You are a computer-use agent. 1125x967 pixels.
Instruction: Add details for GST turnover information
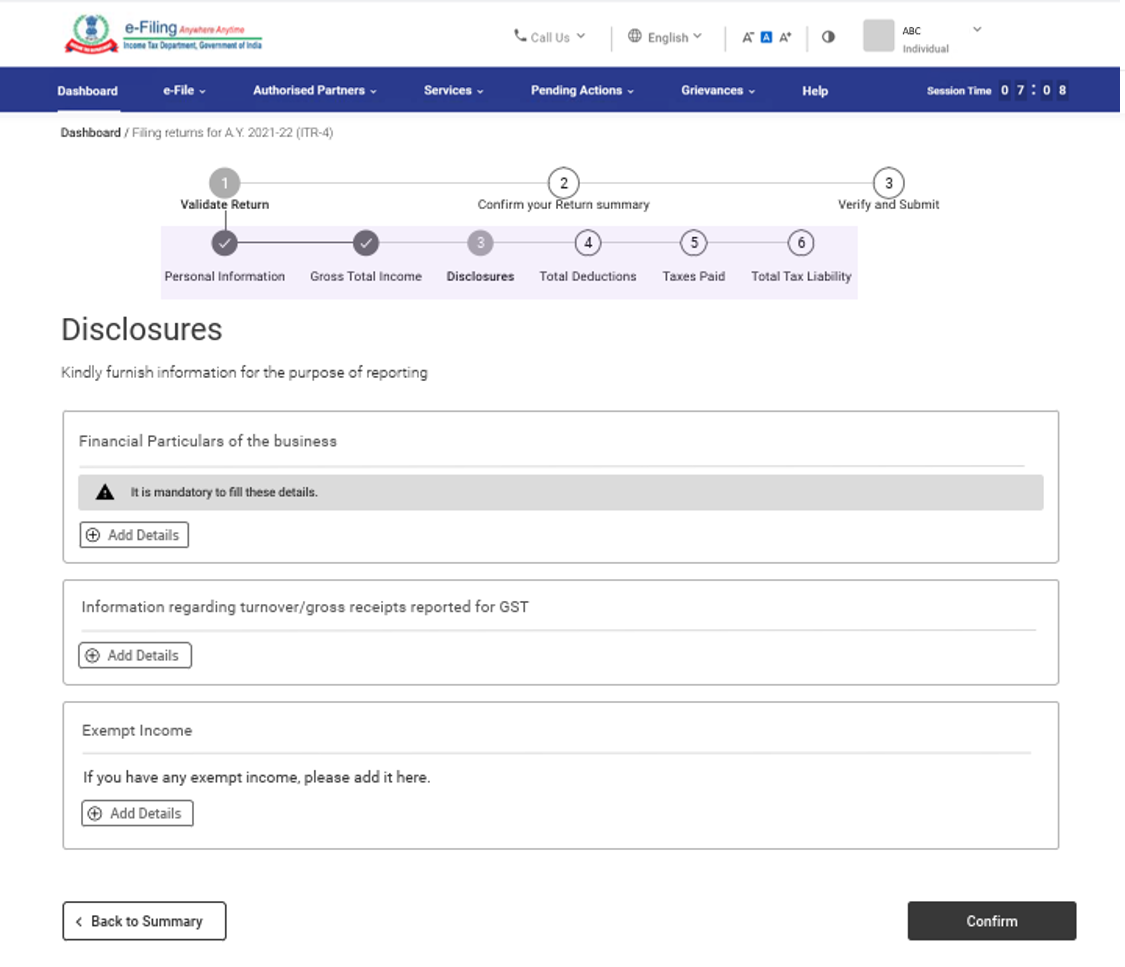point(134,656)
